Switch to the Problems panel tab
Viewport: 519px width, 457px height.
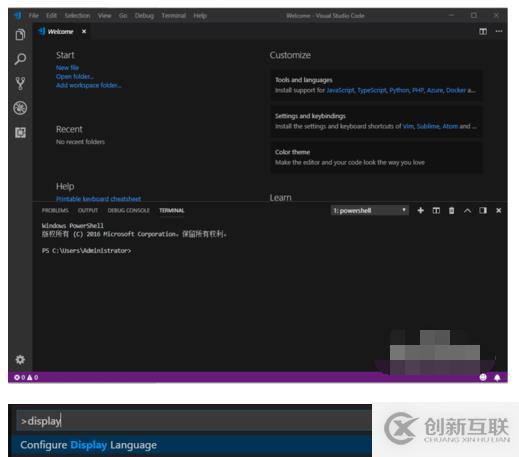[55, 210]
